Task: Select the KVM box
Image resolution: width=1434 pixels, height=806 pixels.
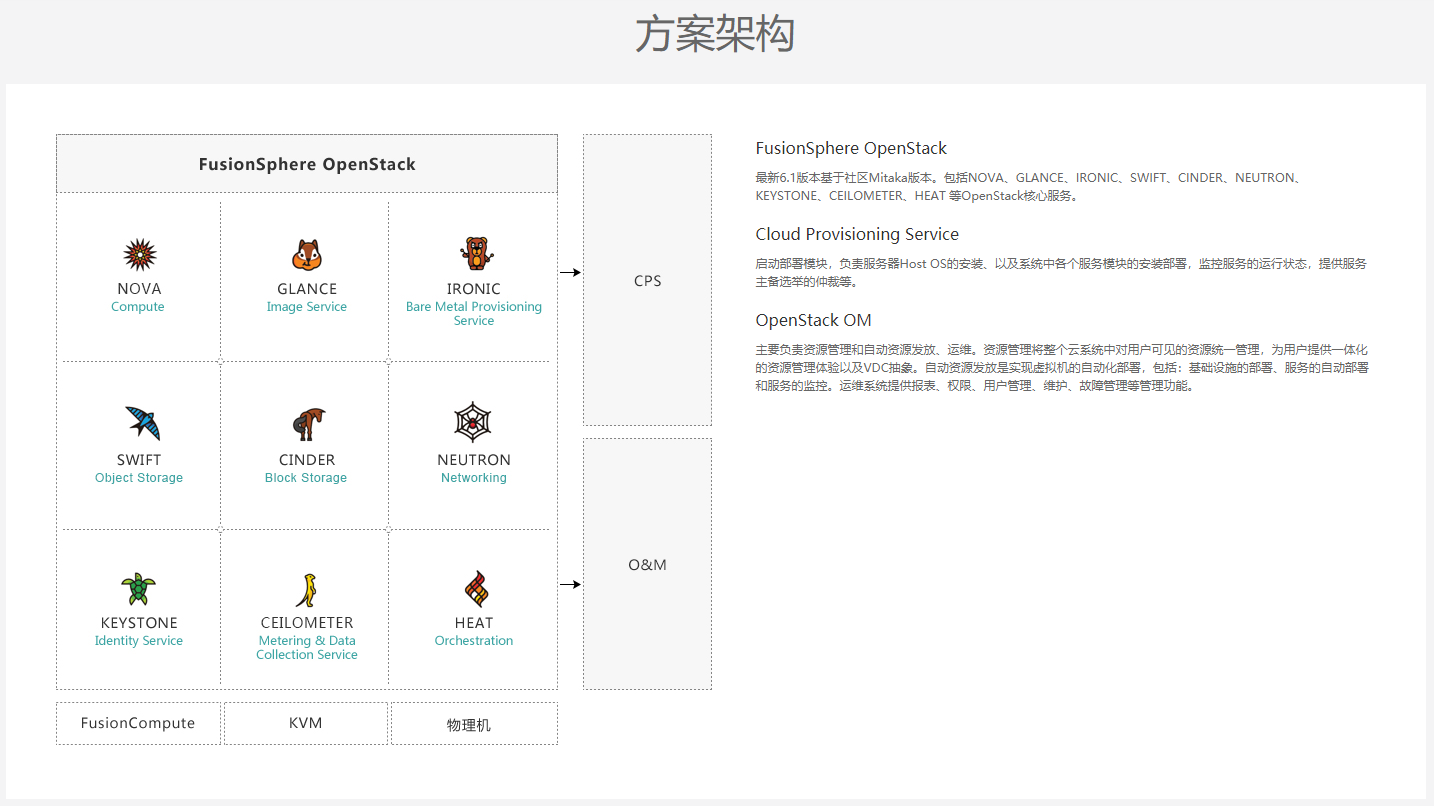Action: [x=305, y=723]
